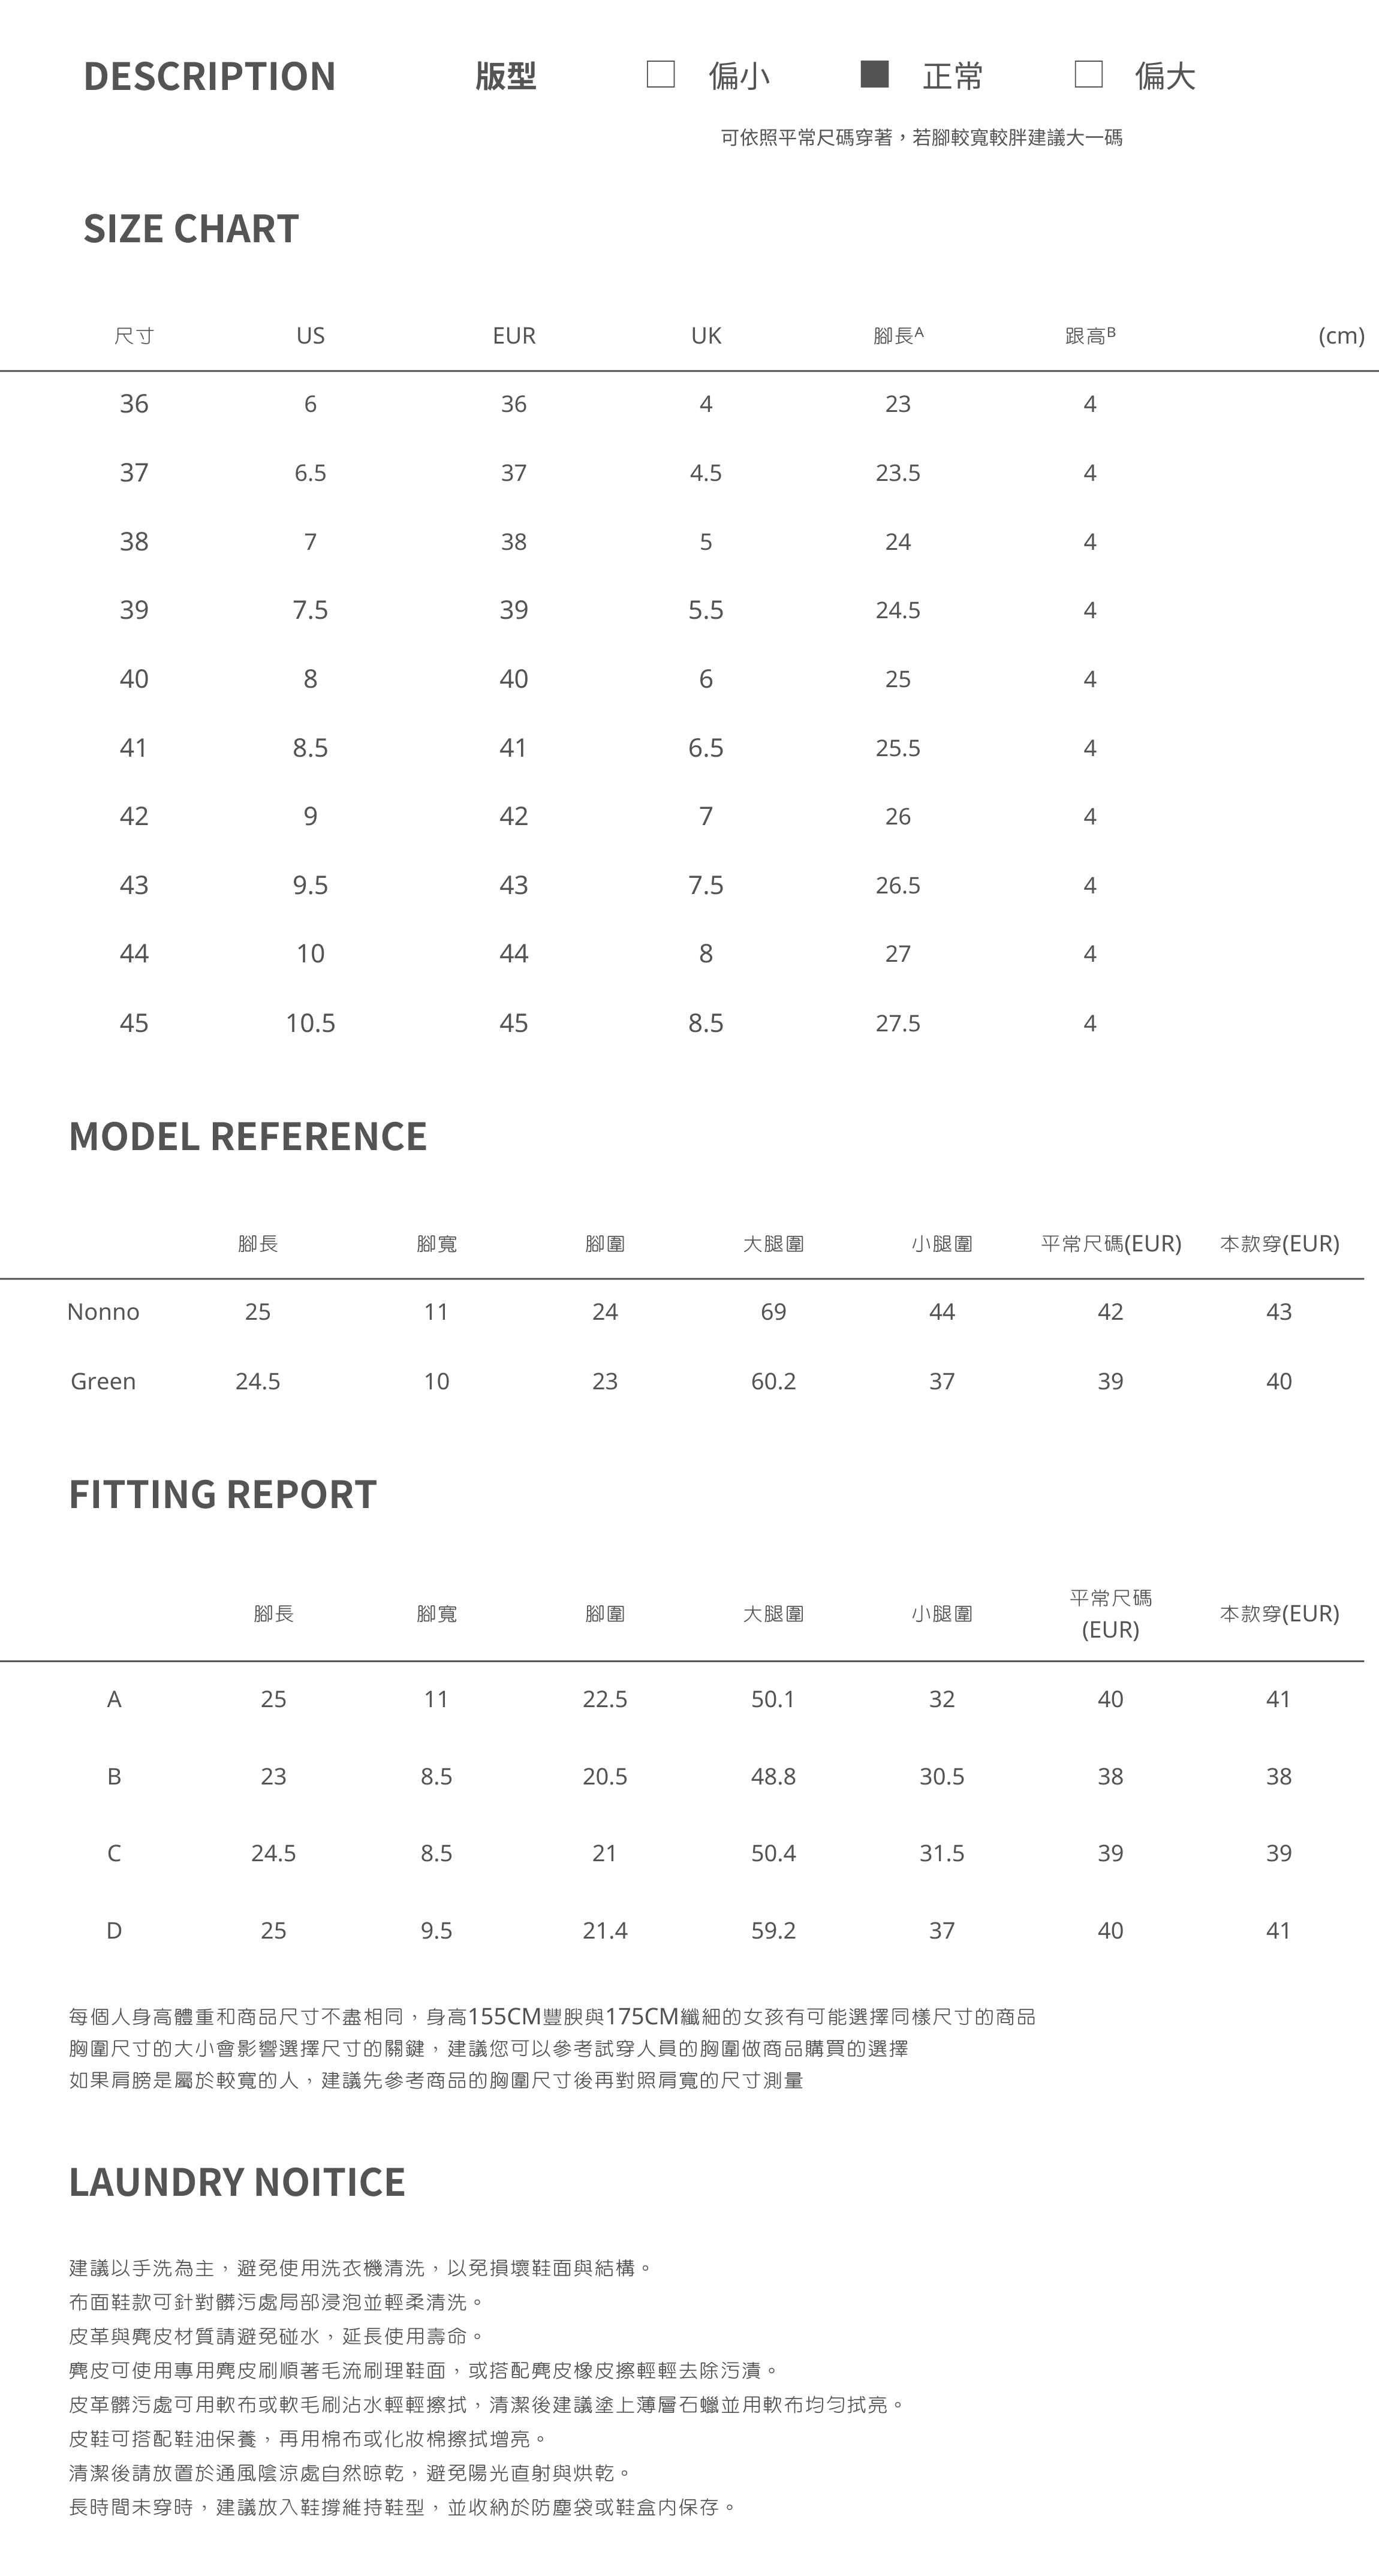
Task: Click the SIZE CHART heading
Action: click(191, 229)
